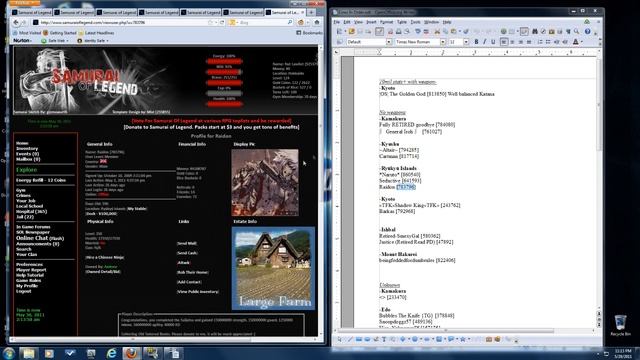Screen dimensions: 640x360
Task: Click the Health bar in the game header
Action: (224, 104)
